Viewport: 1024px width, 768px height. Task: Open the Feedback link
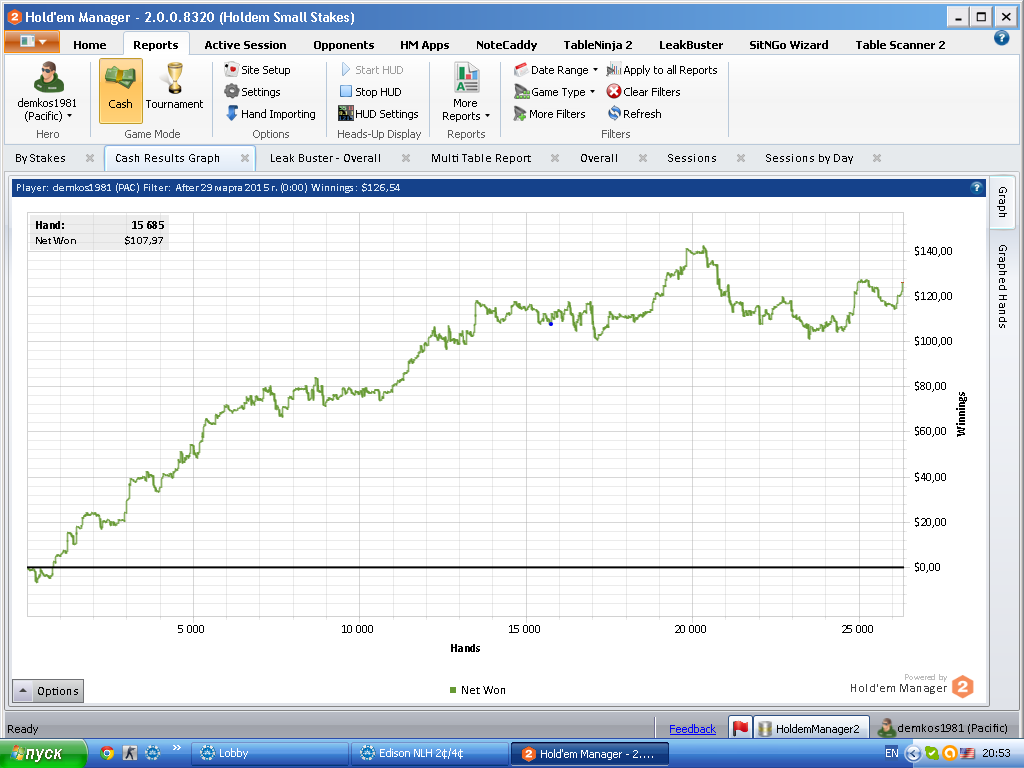692,729
